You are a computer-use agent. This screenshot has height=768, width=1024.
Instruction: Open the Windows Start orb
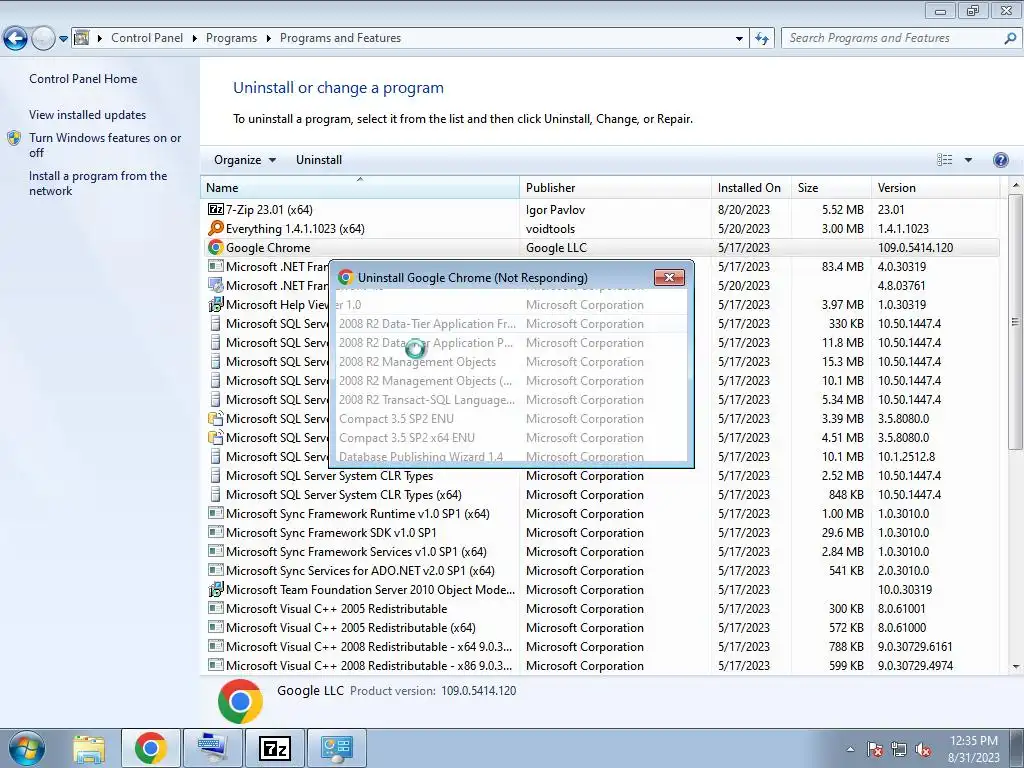27,748
